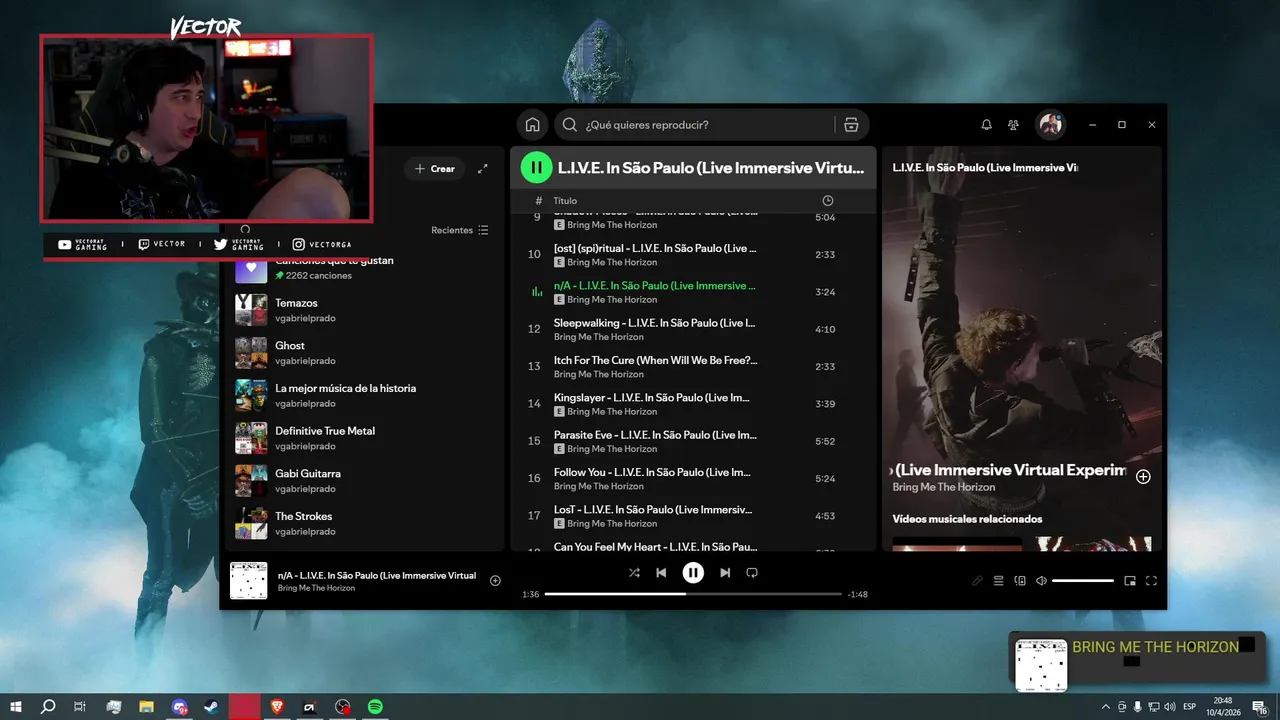
Task: Open the mini player
Action: [x=1130, y=581]
